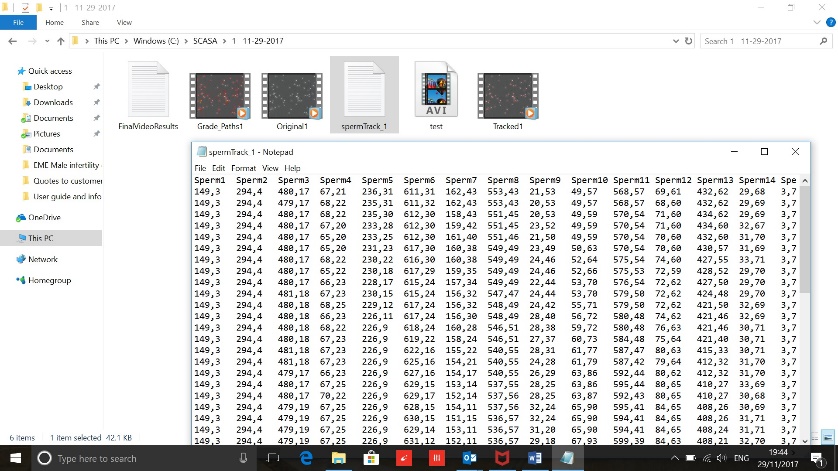Open Notepad Format menu

tap(243, 168)
